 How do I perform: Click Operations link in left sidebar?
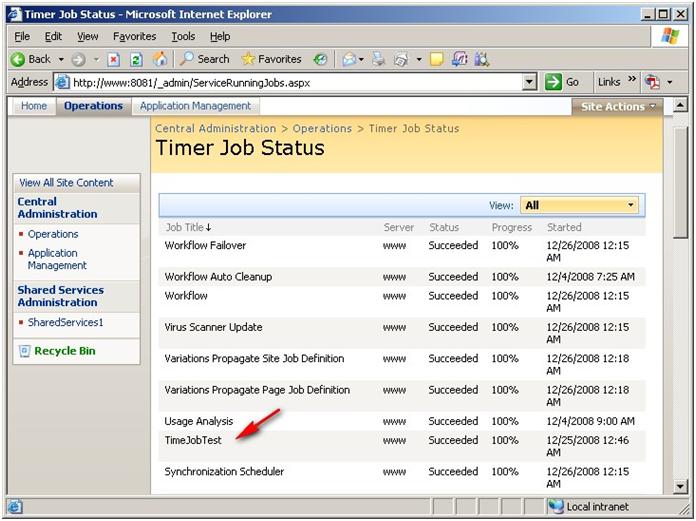53,234
